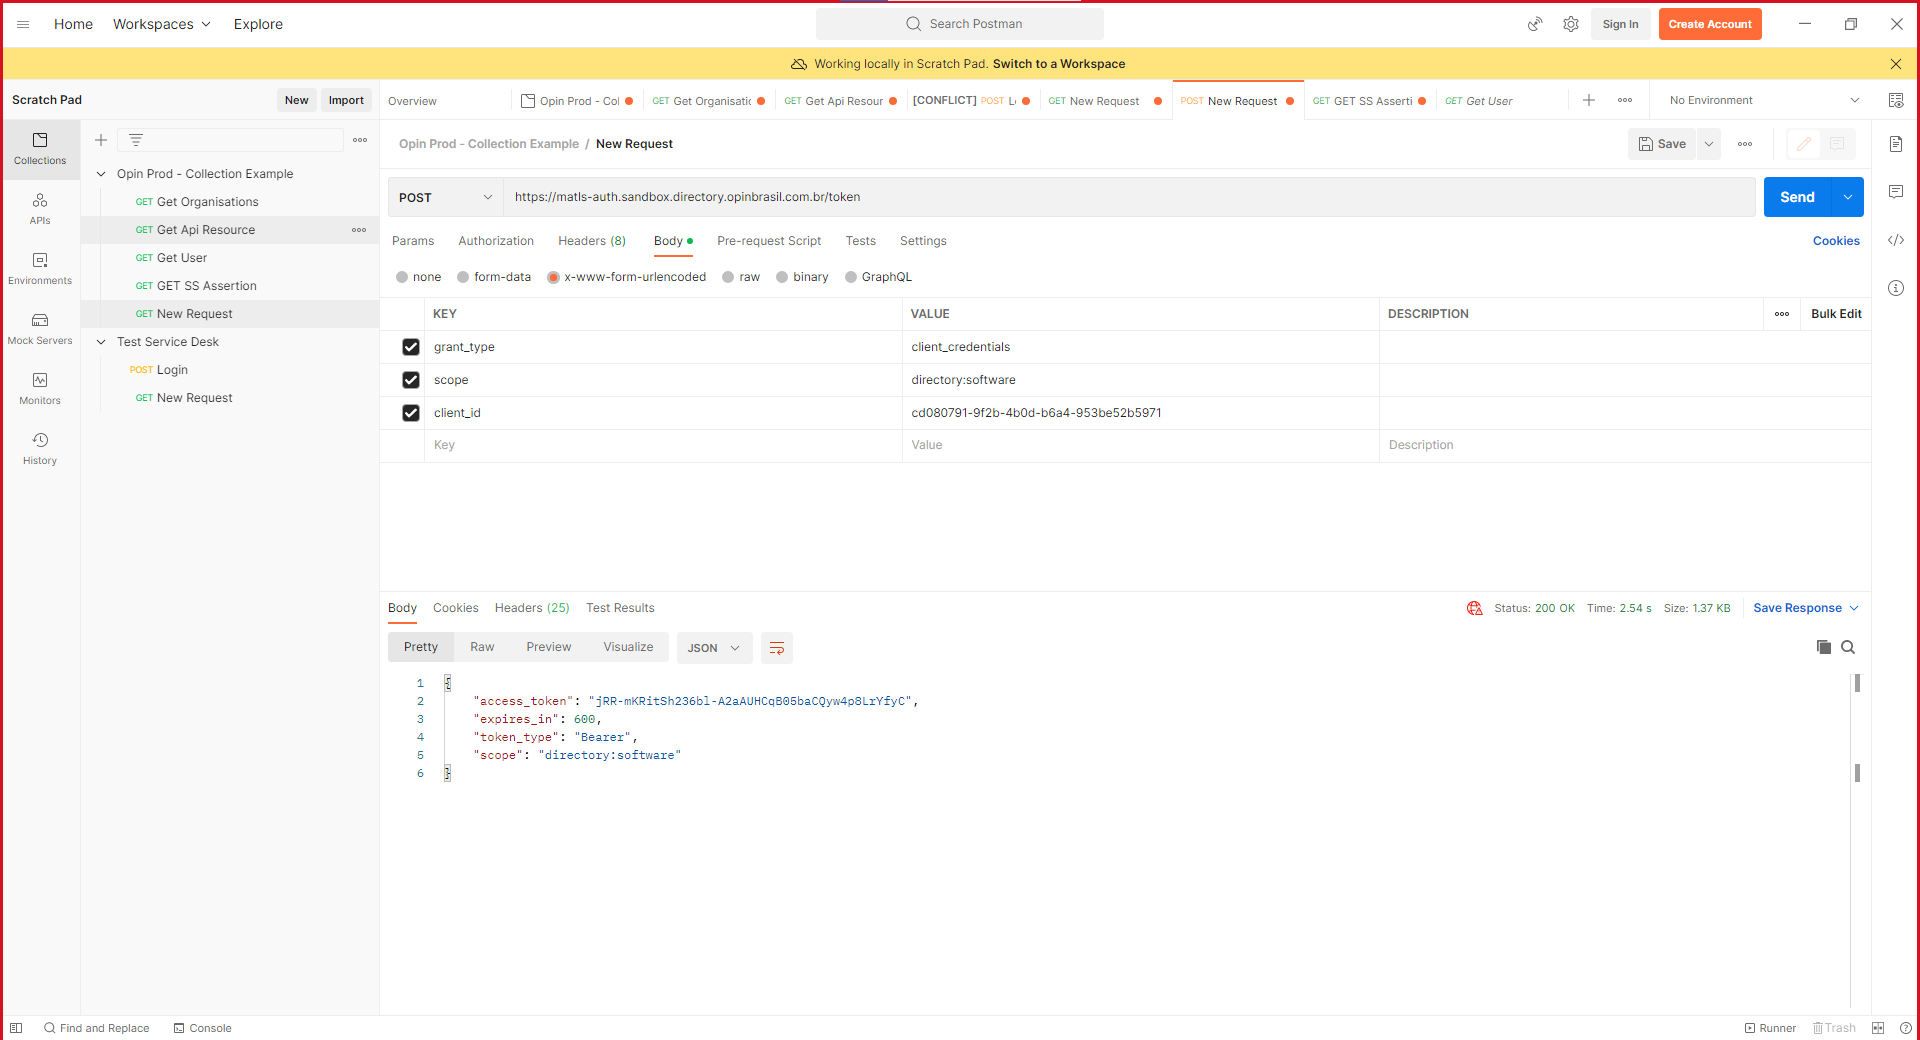Collapse the Test Service Desk collection

click(101, 342)
